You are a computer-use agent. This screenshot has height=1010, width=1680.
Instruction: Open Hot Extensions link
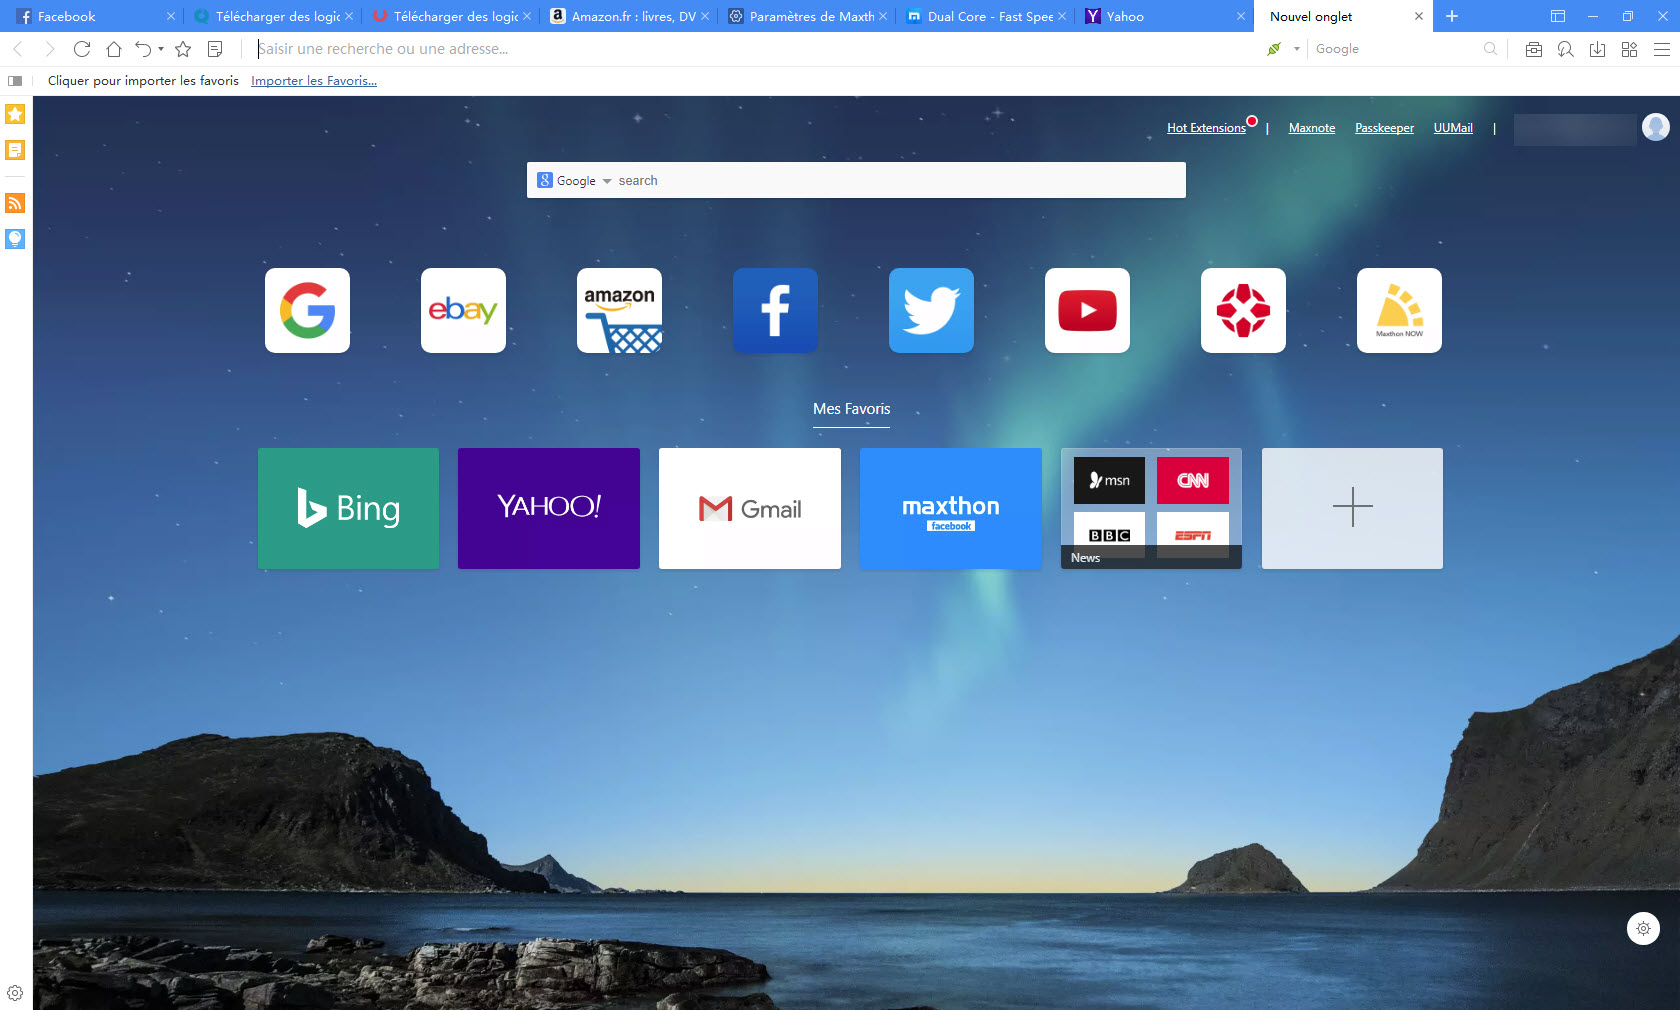(1206, 128)
